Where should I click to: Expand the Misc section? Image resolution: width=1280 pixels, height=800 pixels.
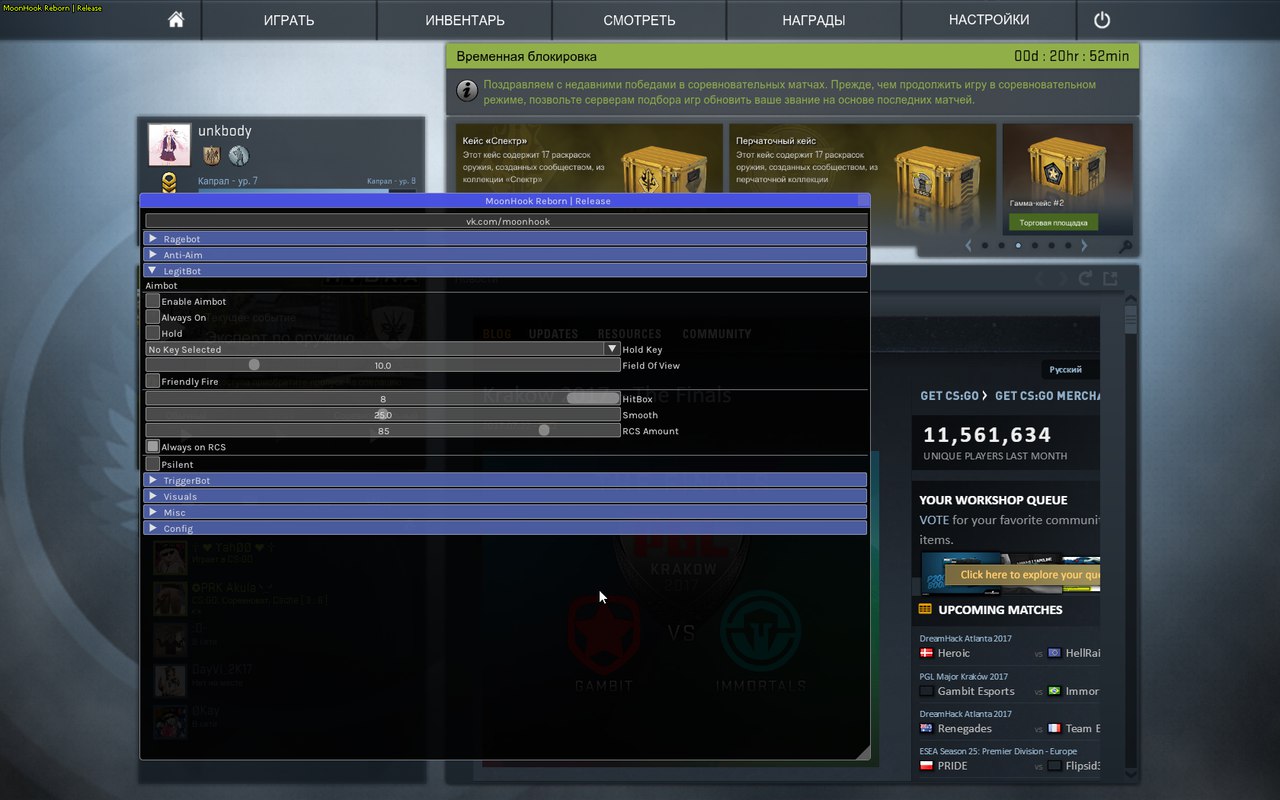pyautogui.click(x=505, y=512)
